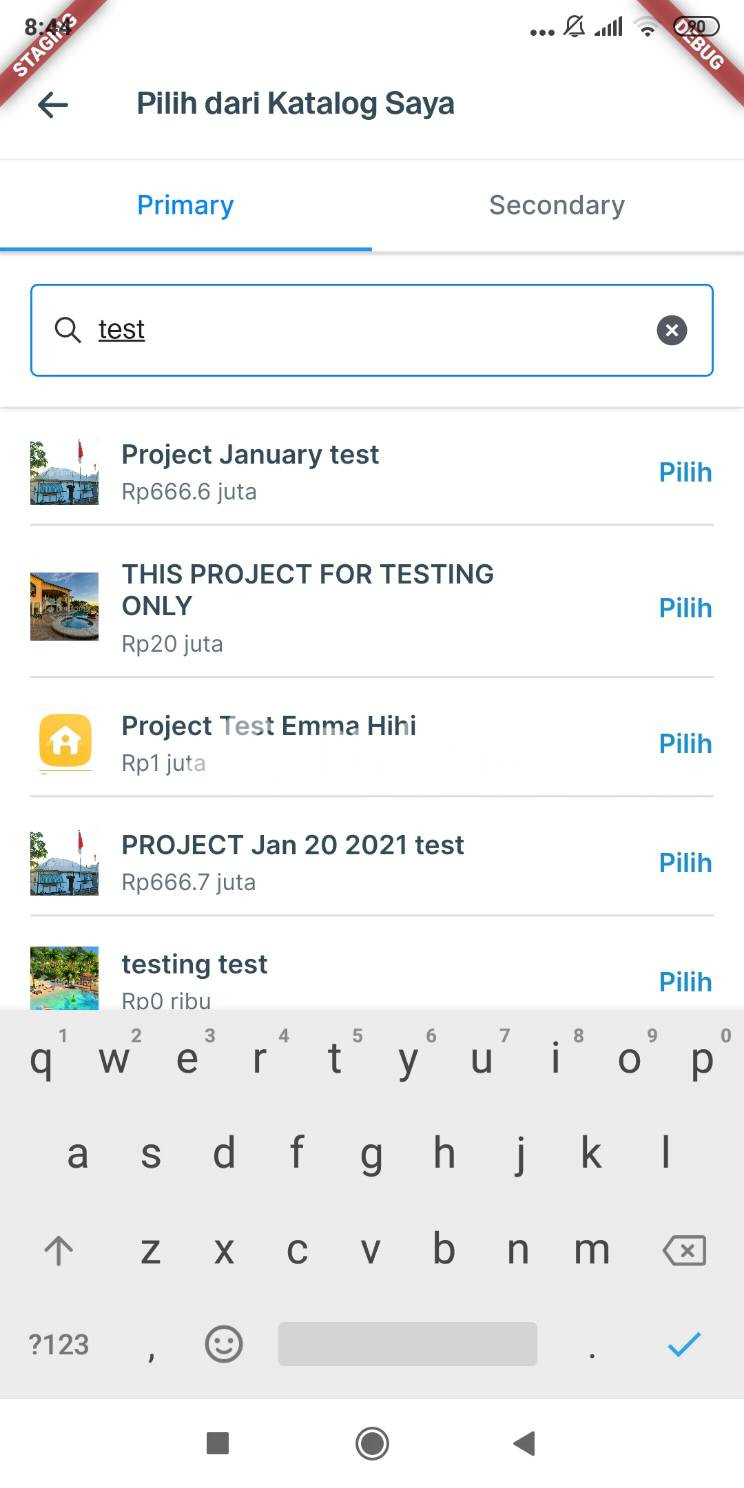Tap the search magnifier icon
The width and height of the screenshot is (744, 1488).
(x=68, y=330)
